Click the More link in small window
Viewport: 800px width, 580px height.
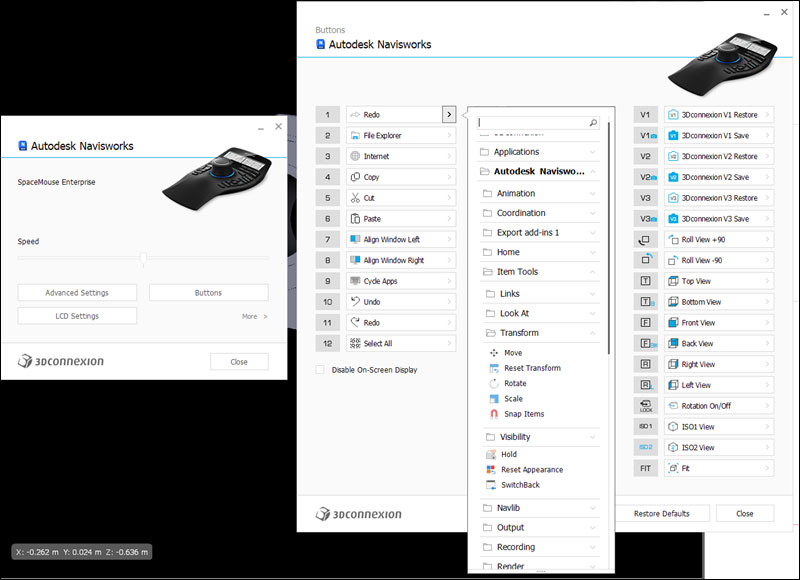254,316
